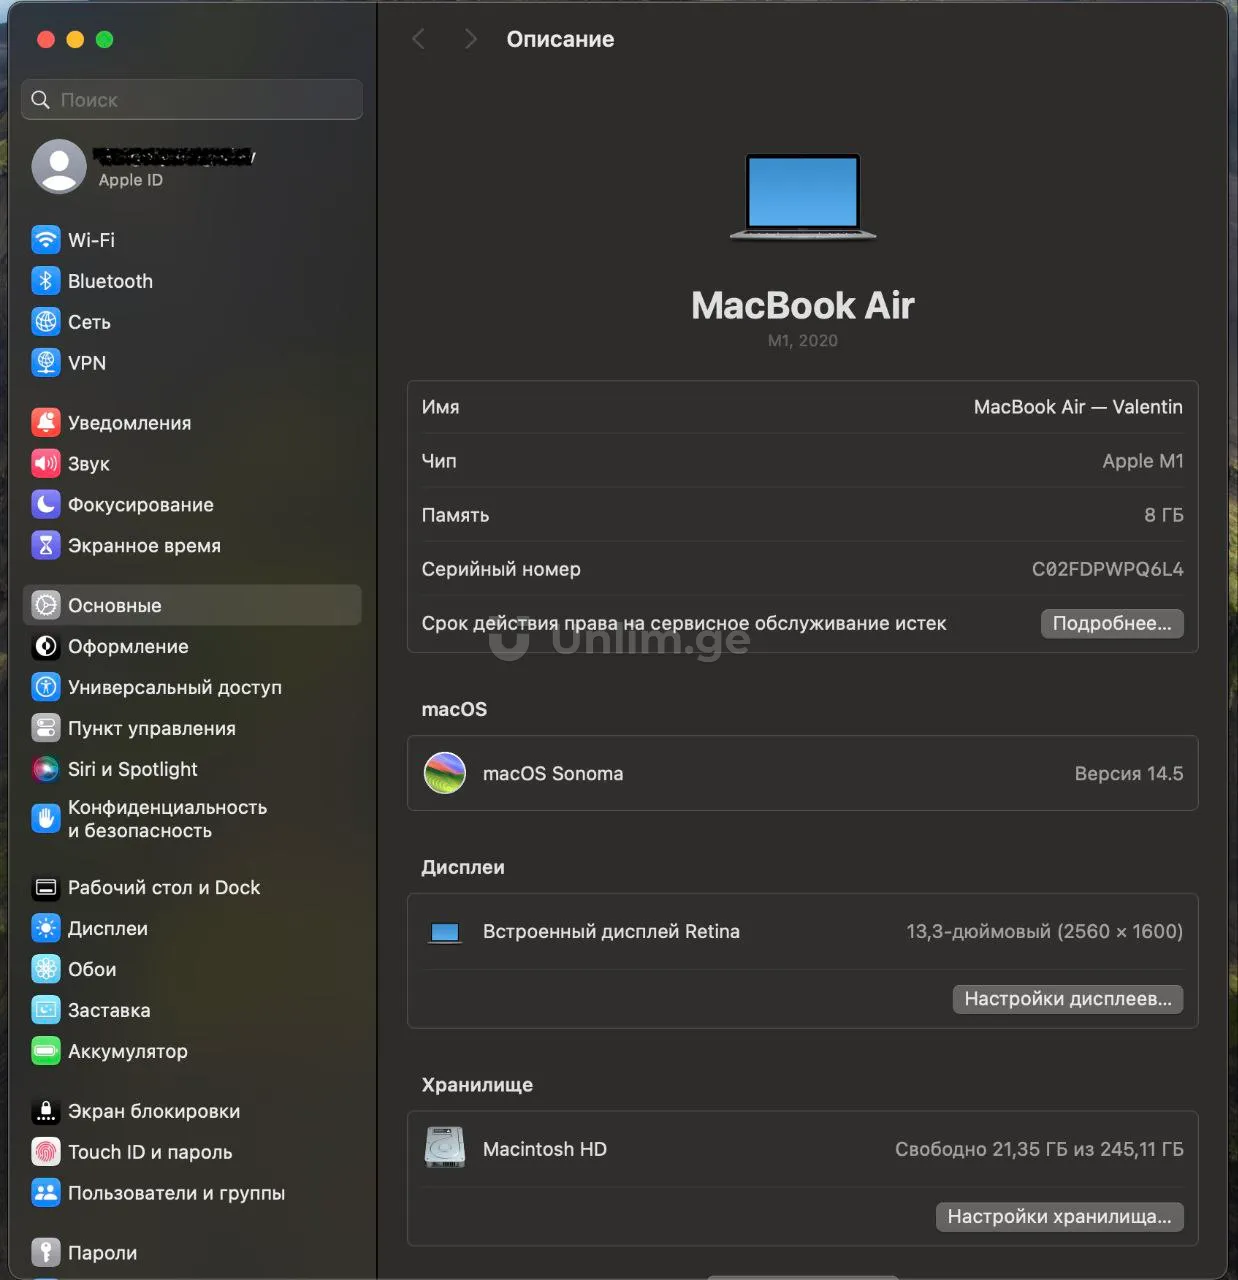Open Пункт управления icon
Image resolution: width=1238 pixels, height=1280 pixels.
pyautogui.click(x=46, y=729)
